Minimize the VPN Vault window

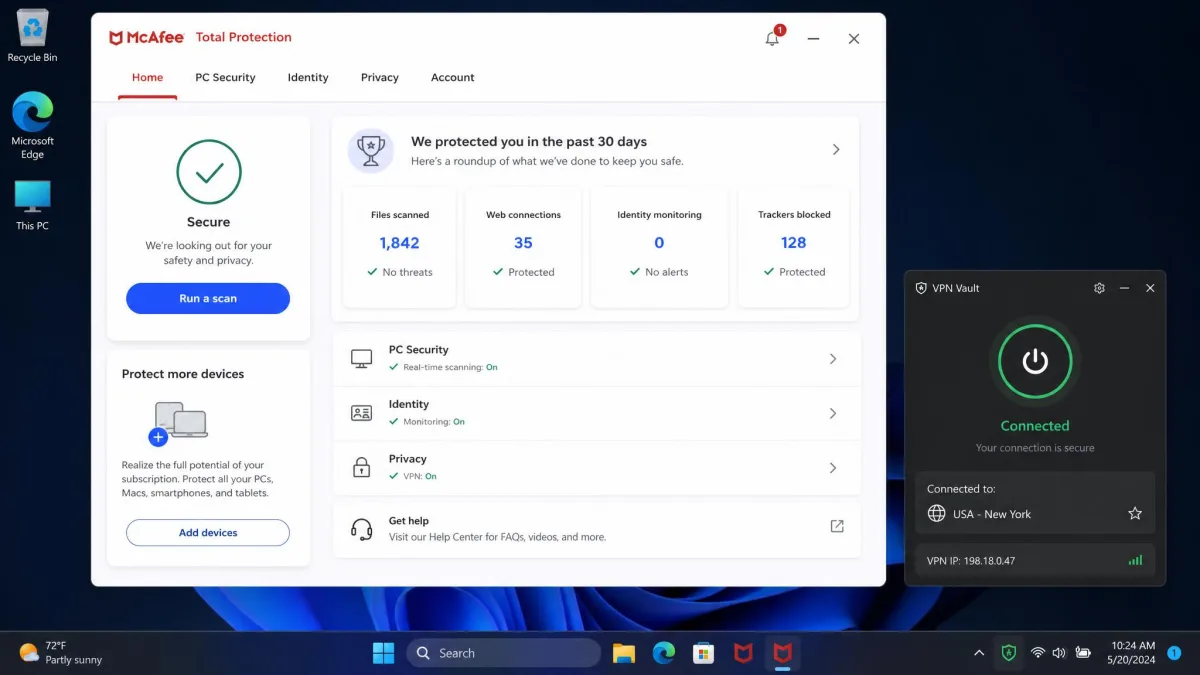[1125, 288]
